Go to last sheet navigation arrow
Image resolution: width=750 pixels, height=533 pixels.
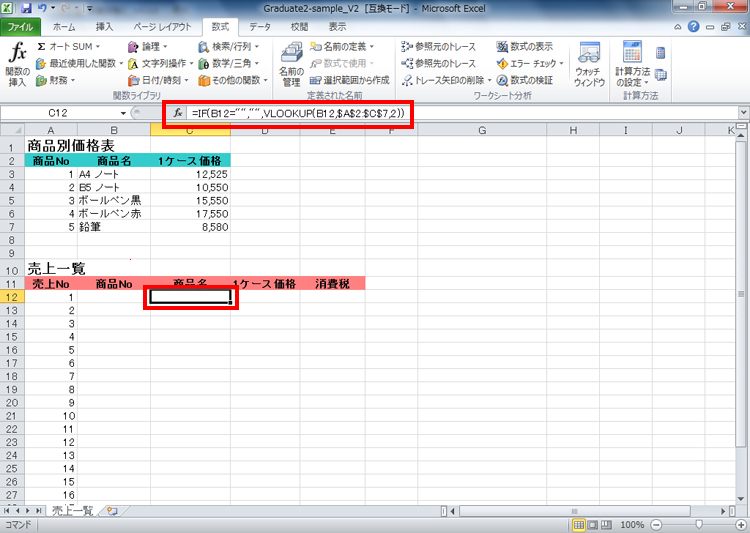(x=38, y=511)
